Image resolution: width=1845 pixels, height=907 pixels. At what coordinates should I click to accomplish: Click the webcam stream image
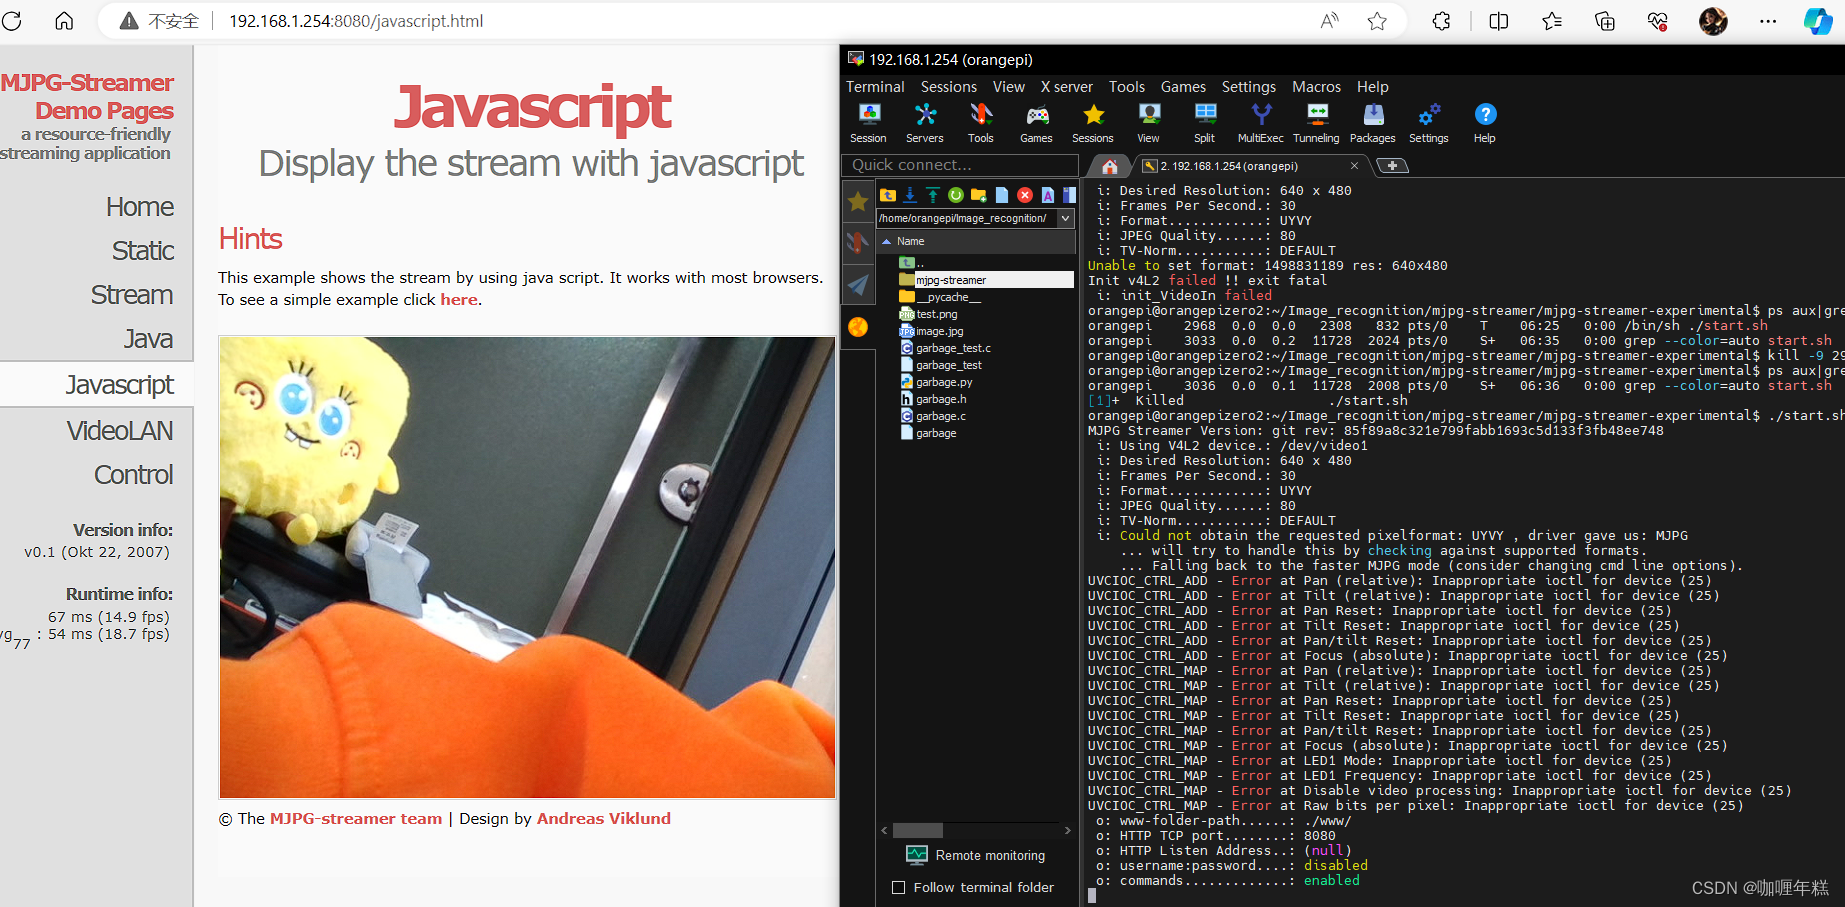527,567
